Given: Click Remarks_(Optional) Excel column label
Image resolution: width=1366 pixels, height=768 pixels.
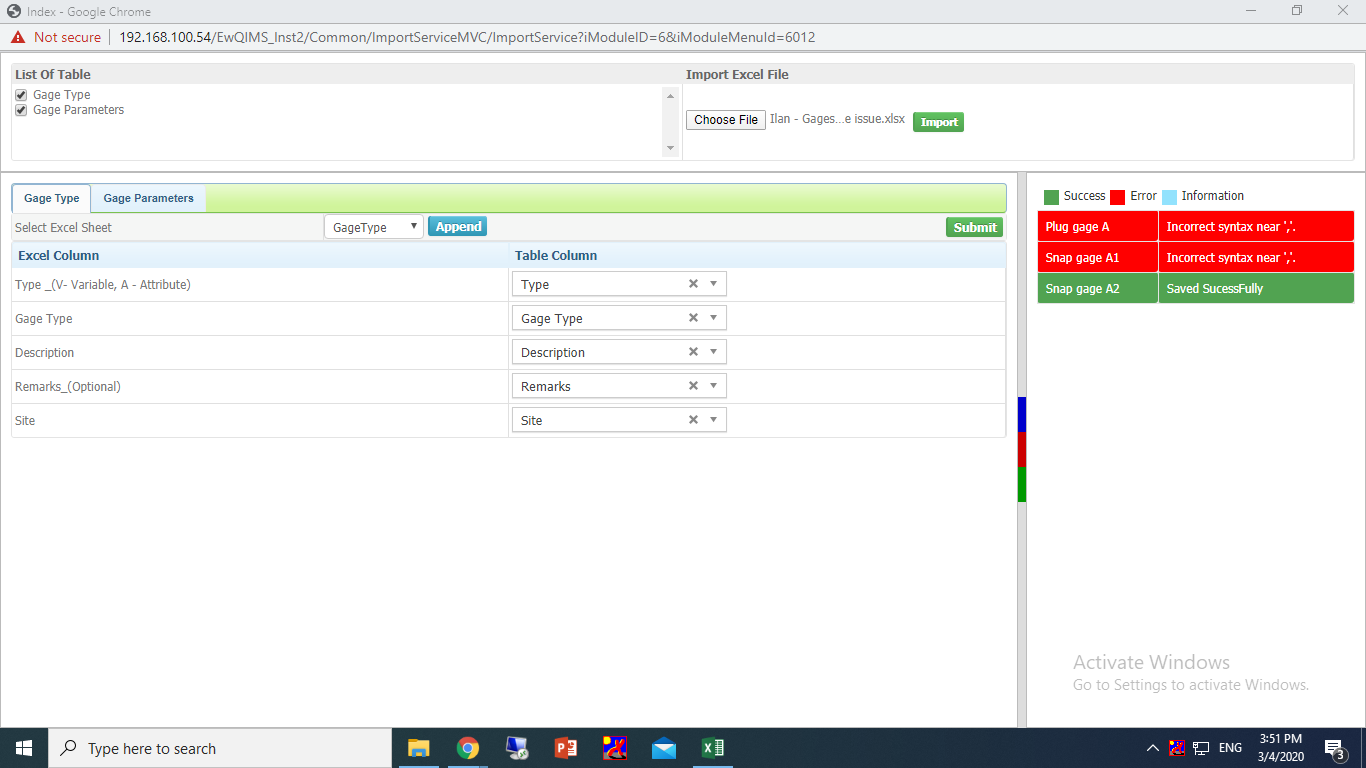Looking at the screenshot, I should [68, 386].
